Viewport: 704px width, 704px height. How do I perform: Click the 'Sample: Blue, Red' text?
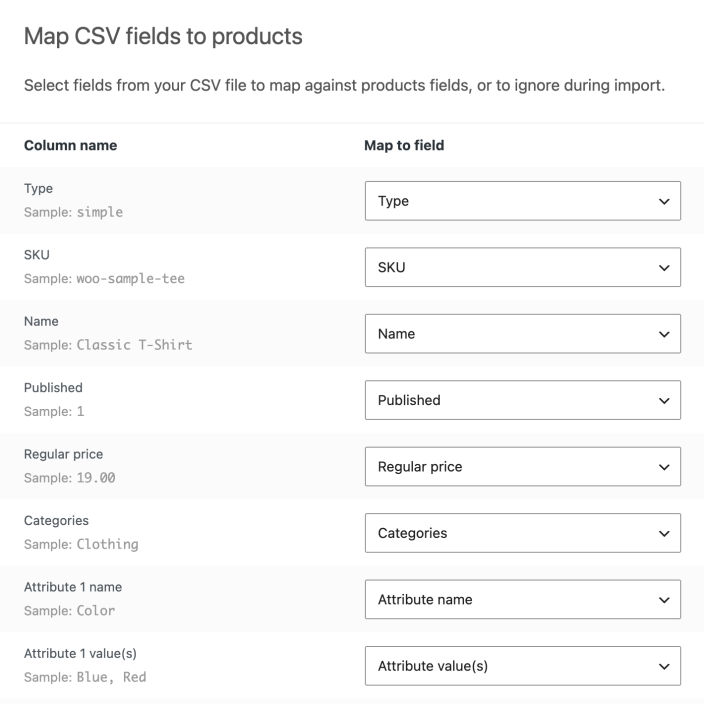85,677
